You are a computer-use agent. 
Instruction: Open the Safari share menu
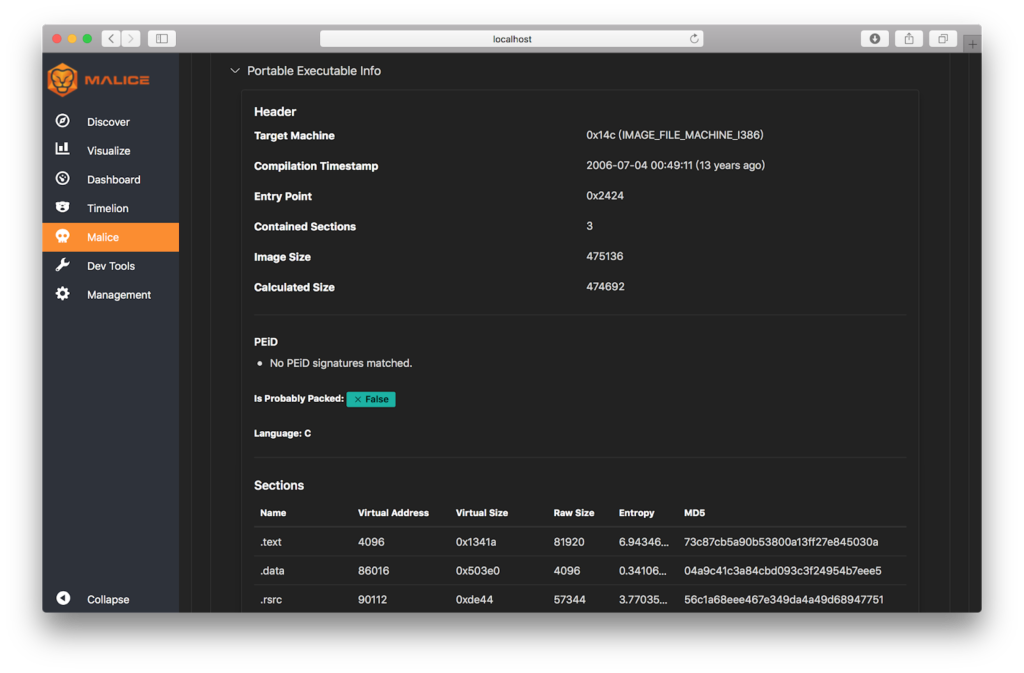point(909,39)
